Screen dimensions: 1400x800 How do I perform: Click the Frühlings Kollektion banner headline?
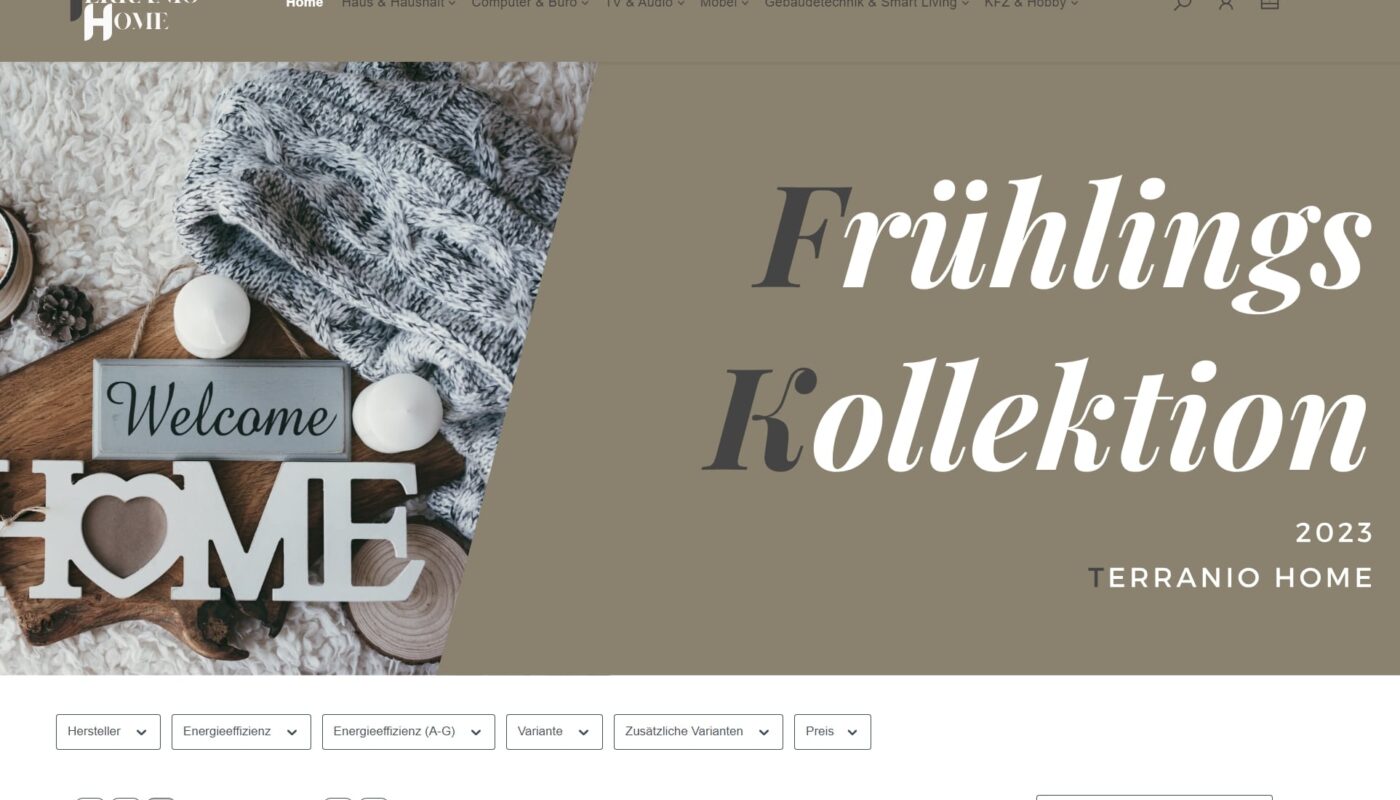pos(1036,327)
